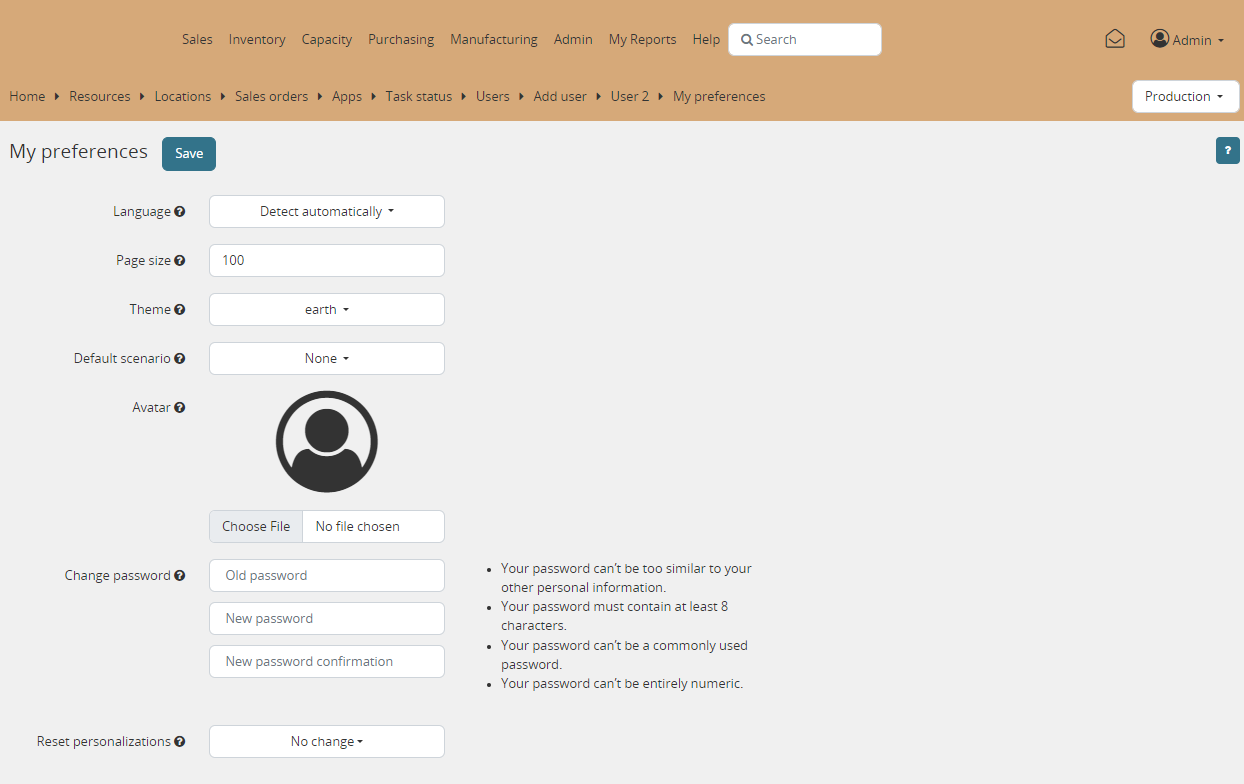
Task: Click the blue help question mark button
Action: [x=1228, y=150]
